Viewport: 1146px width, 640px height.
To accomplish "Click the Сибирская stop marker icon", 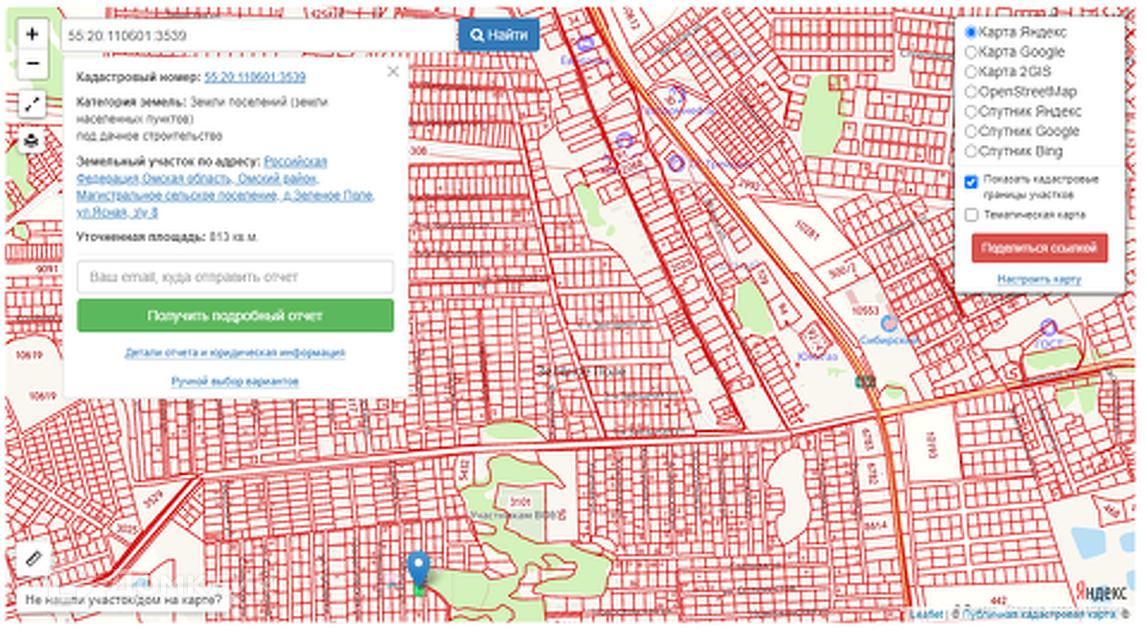I will 889,324.
